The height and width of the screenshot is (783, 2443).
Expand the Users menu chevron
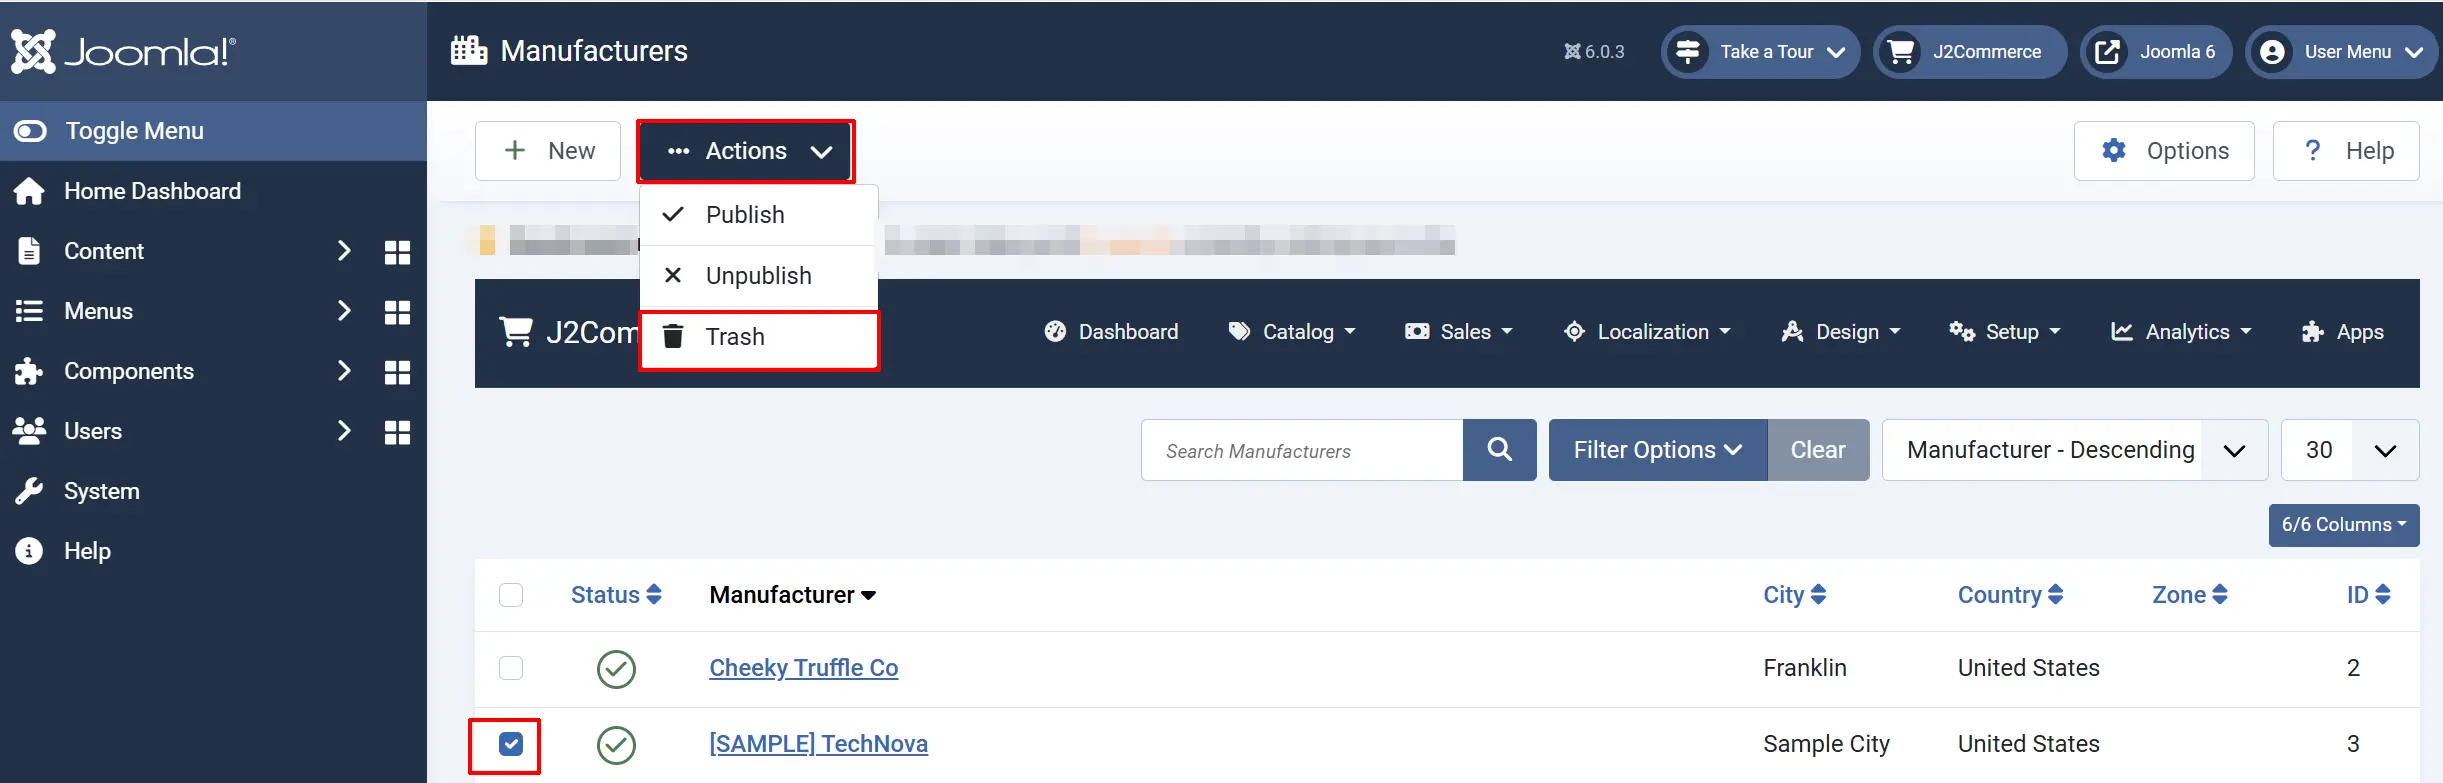pos(344,431)
